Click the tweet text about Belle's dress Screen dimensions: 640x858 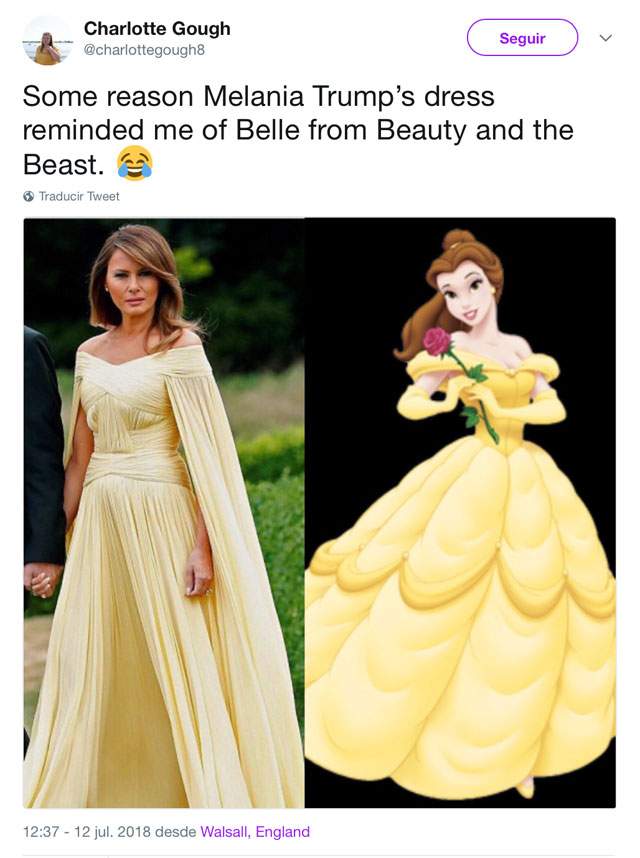click(x=298, y=130)
